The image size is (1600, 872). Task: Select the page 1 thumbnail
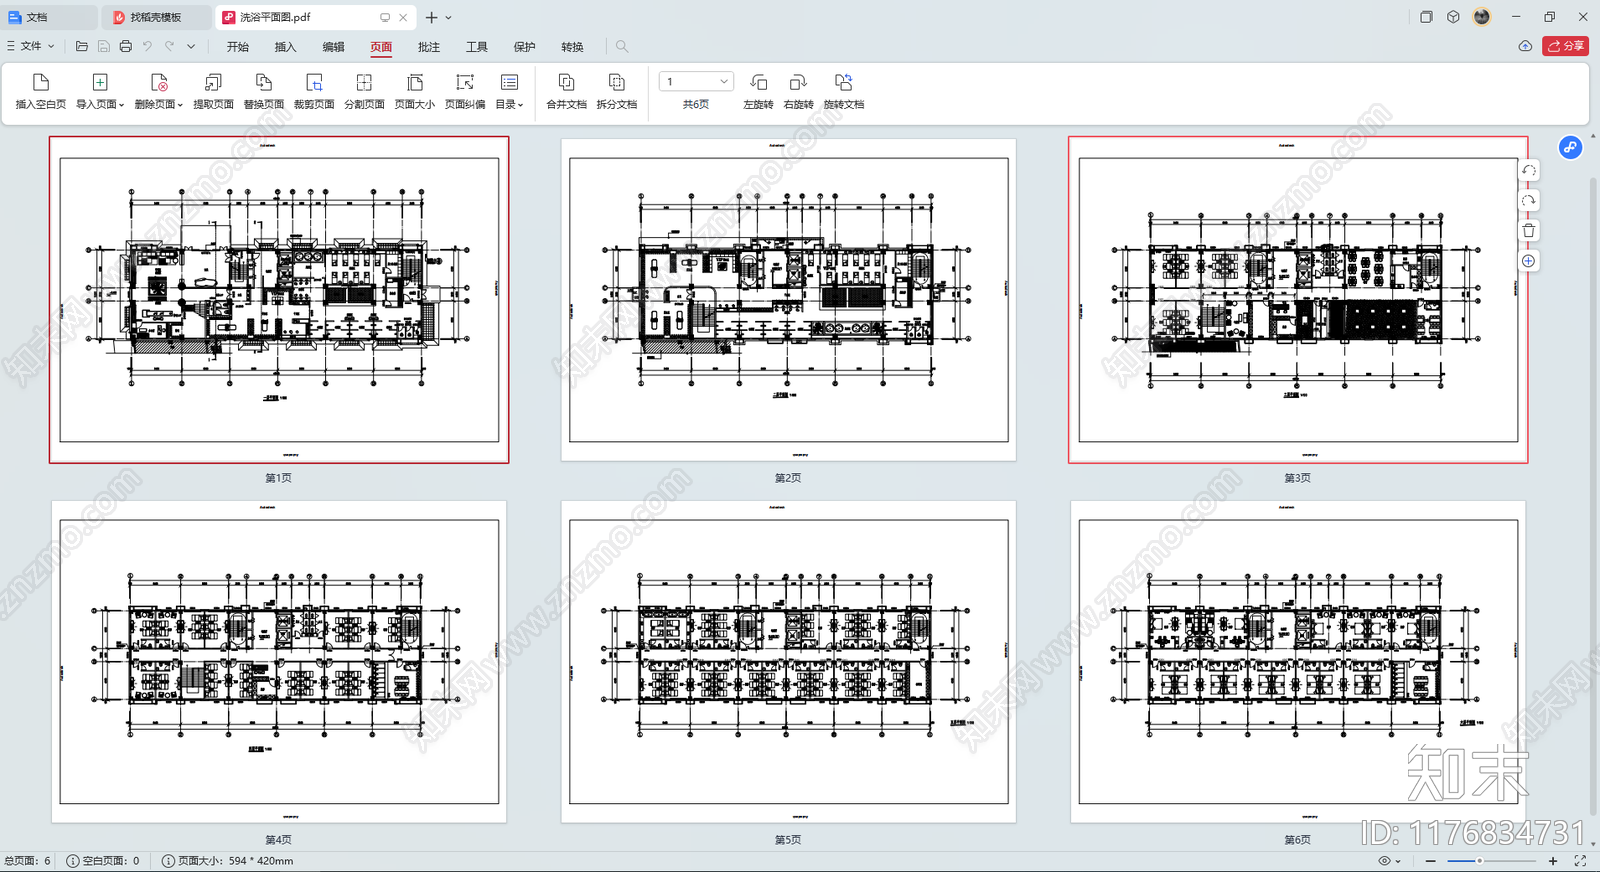(279, 300)
